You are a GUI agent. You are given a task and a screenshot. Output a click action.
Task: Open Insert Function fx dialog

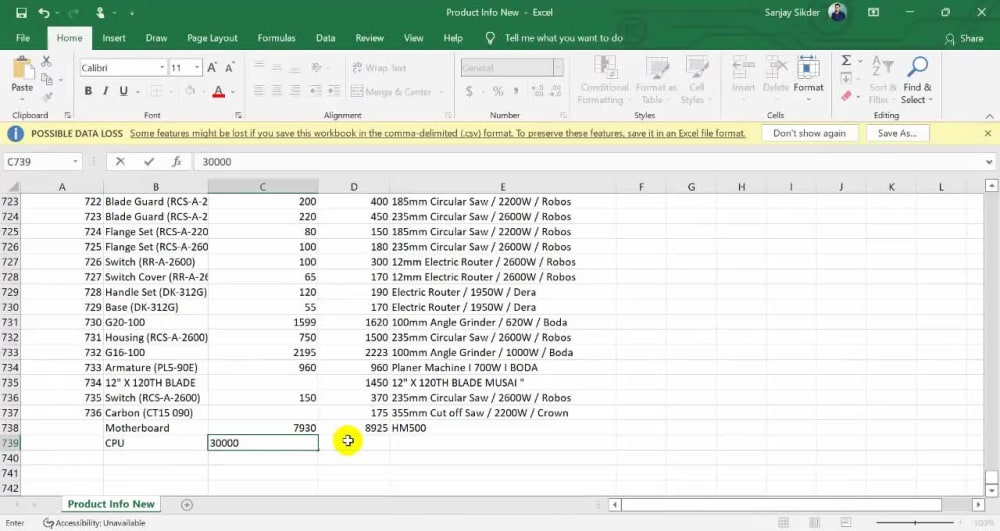(177, 162)
